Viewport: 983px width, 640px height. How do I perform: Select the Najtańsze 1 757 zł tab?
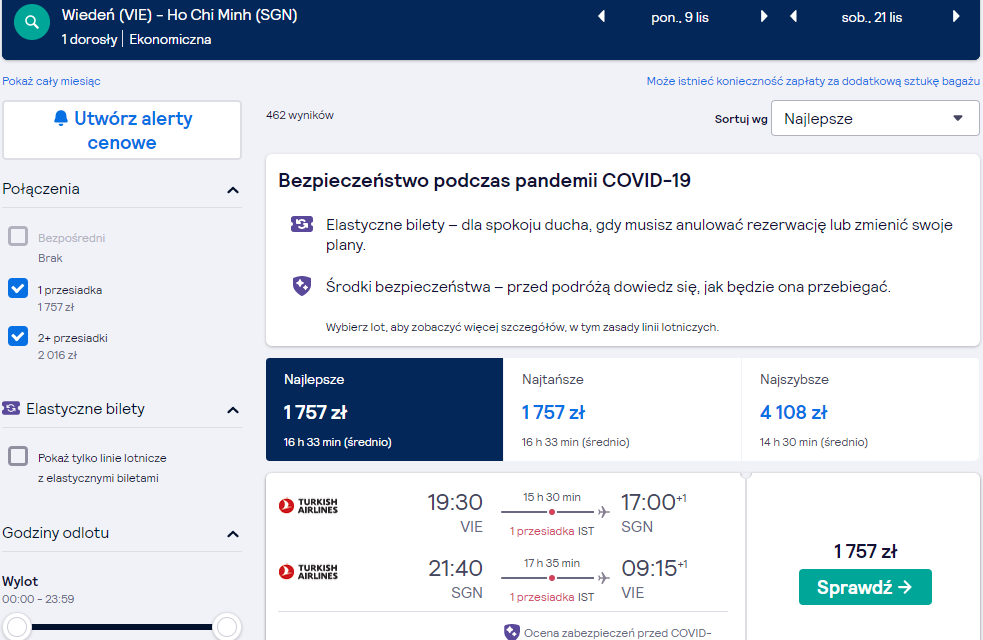click(622, 409)
